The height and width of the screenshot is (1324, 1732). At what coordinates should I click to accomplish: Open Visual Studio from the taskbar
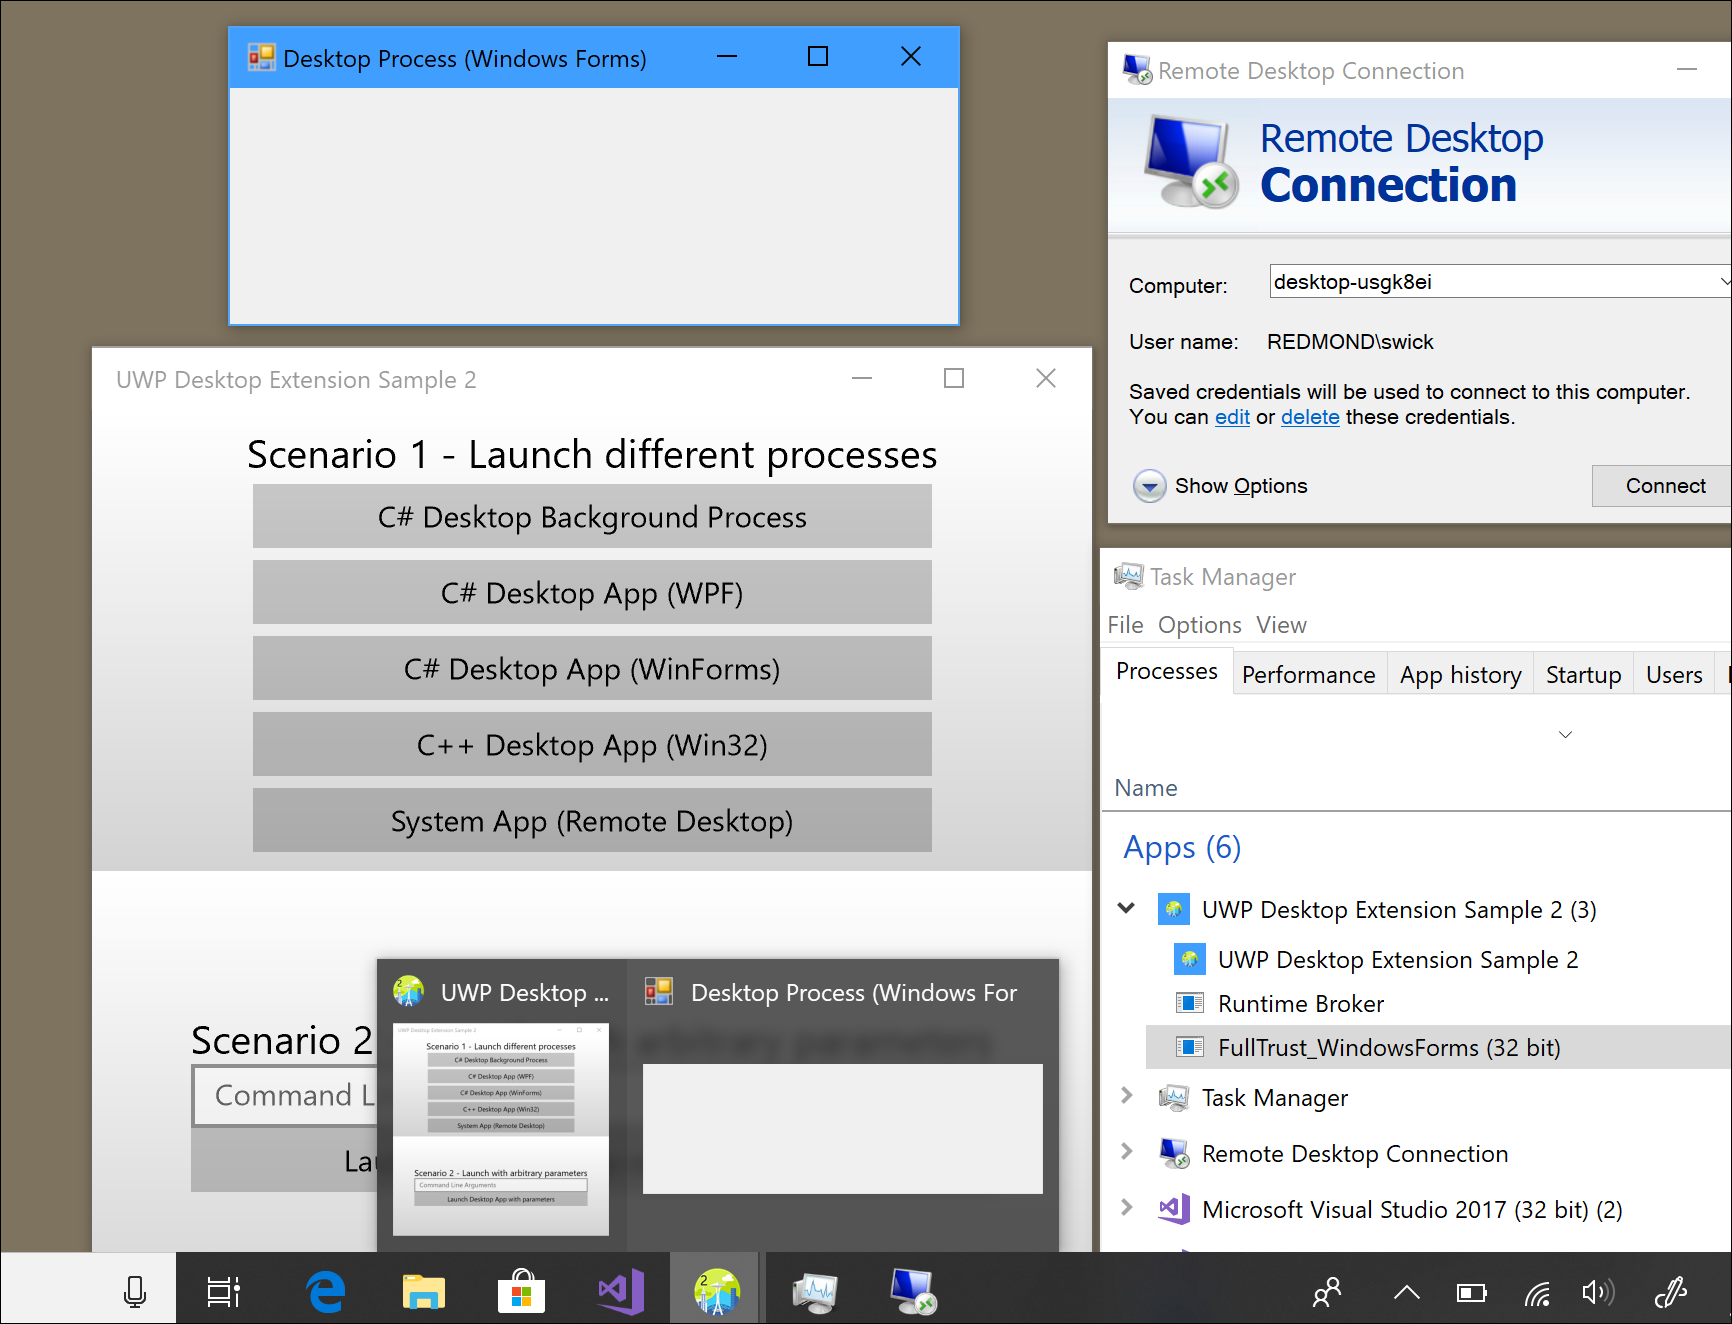(619, 1290)
